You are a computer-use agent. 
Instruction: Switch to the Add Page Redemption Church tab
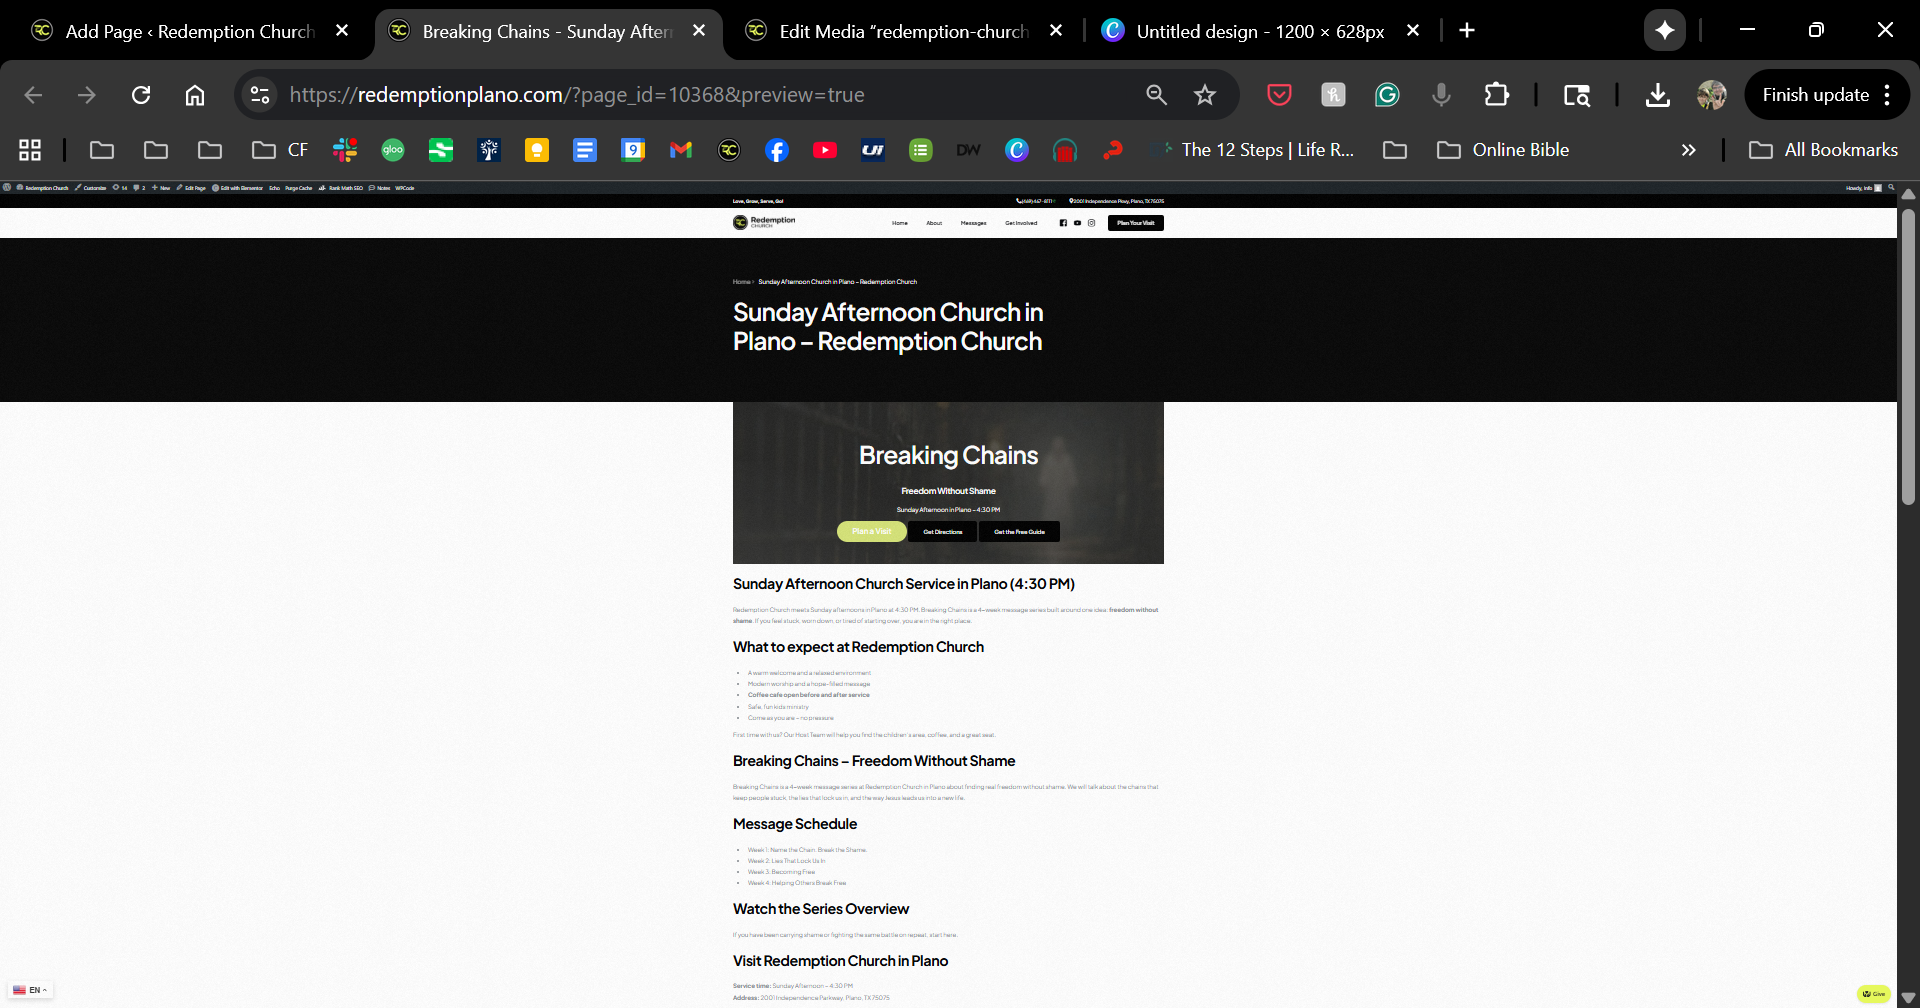[189, 31]
